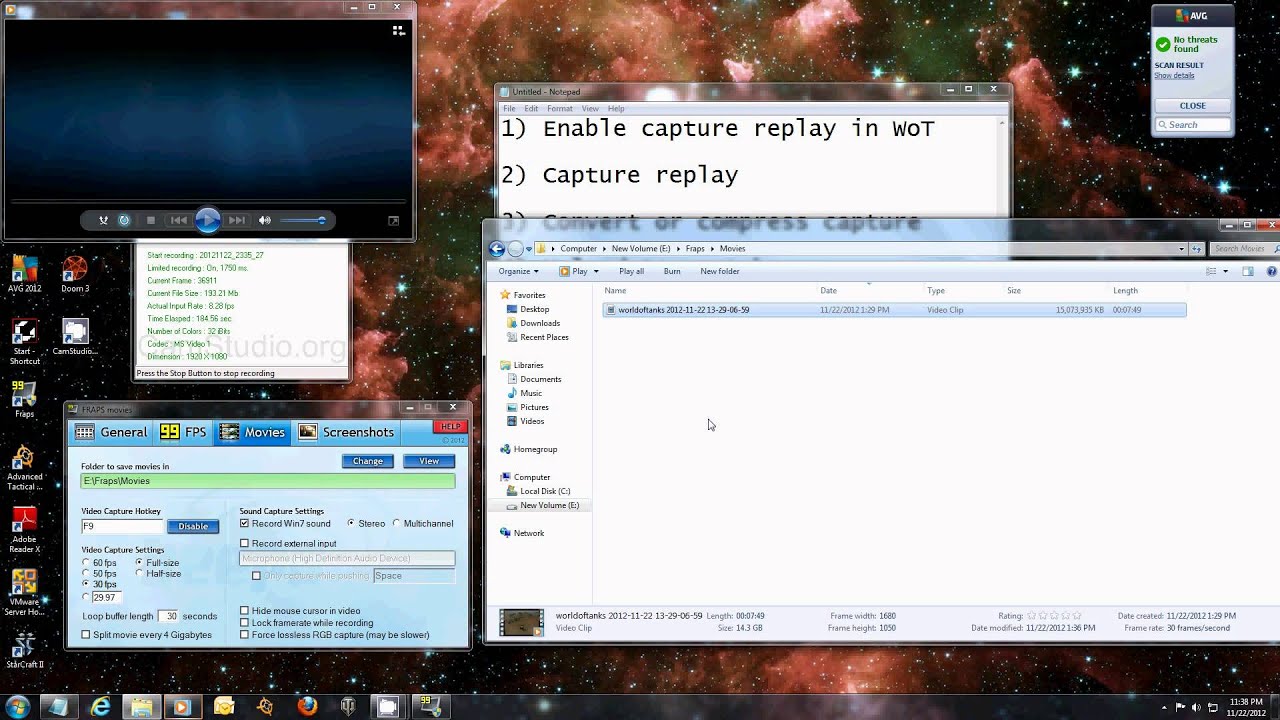
Task: Select the Movies tab in Fraps
Action: click(252, 432)
